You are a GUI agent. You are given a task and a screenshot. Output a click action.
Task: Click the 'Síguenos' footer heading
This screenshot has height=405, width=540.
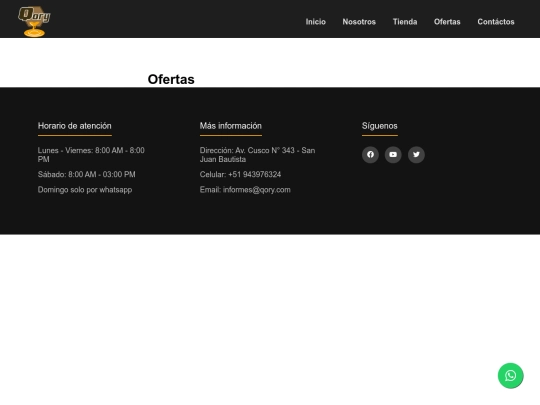(x=380, y=126)
